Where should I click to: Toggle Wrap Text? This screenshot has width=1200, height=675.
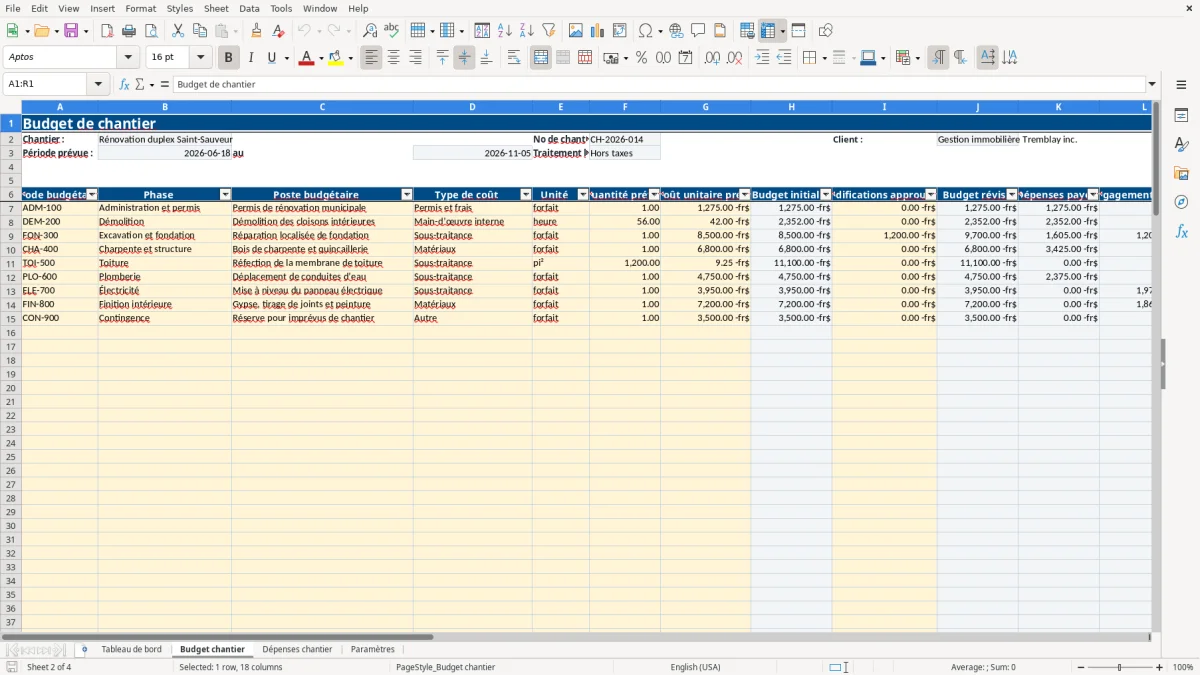(514, 58)
